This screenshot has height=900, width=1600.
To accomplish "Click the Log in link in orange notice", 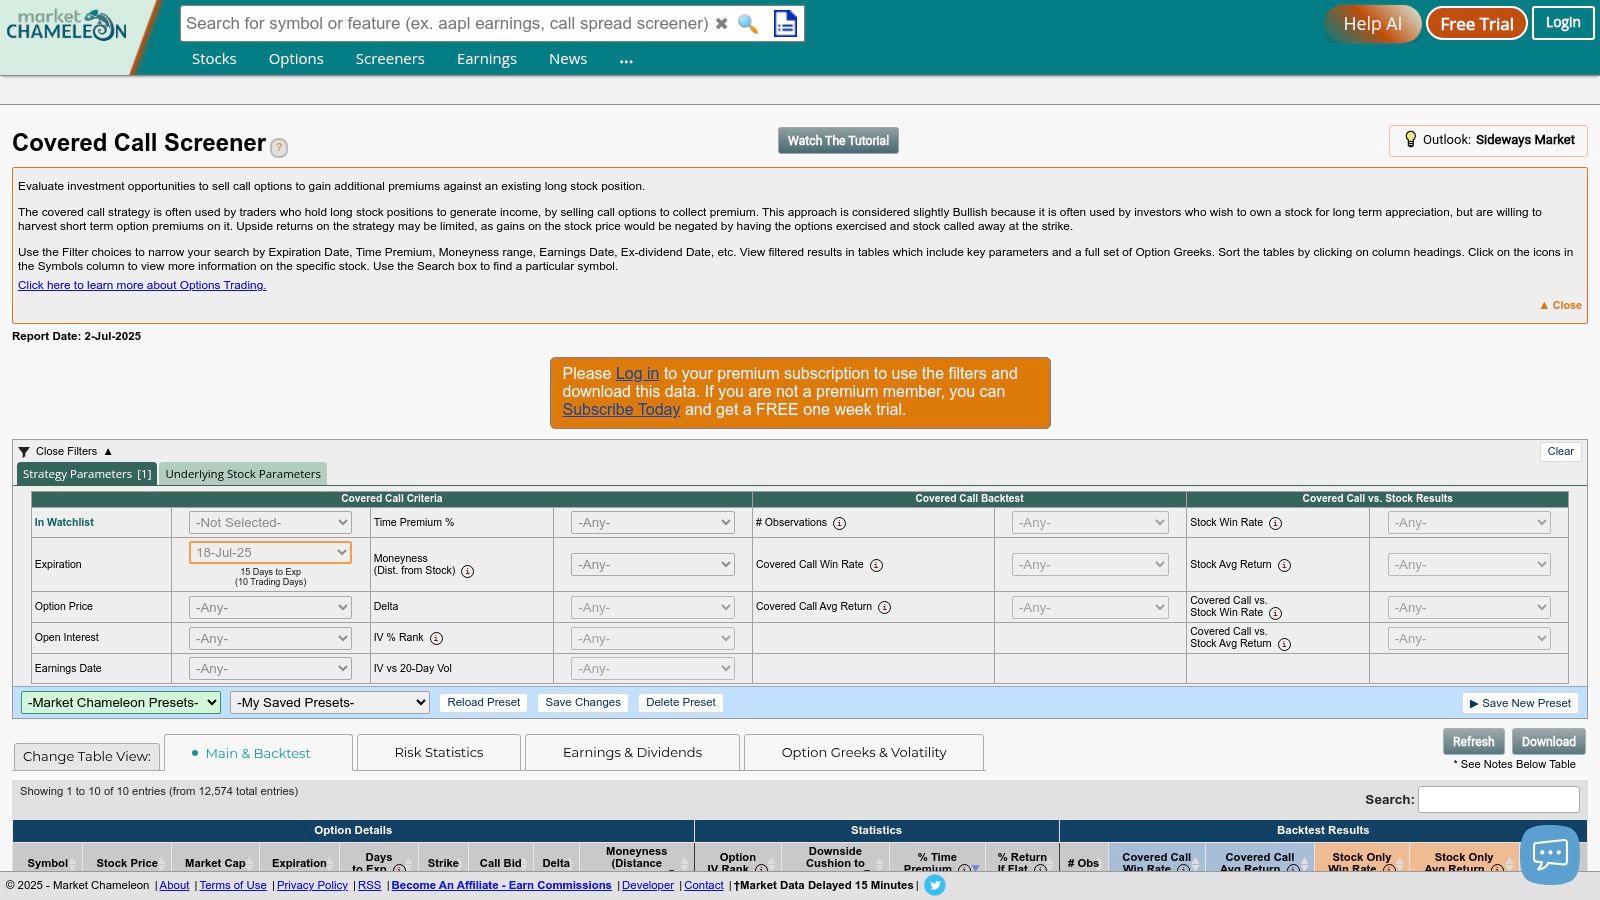I will tap(637, 374).
